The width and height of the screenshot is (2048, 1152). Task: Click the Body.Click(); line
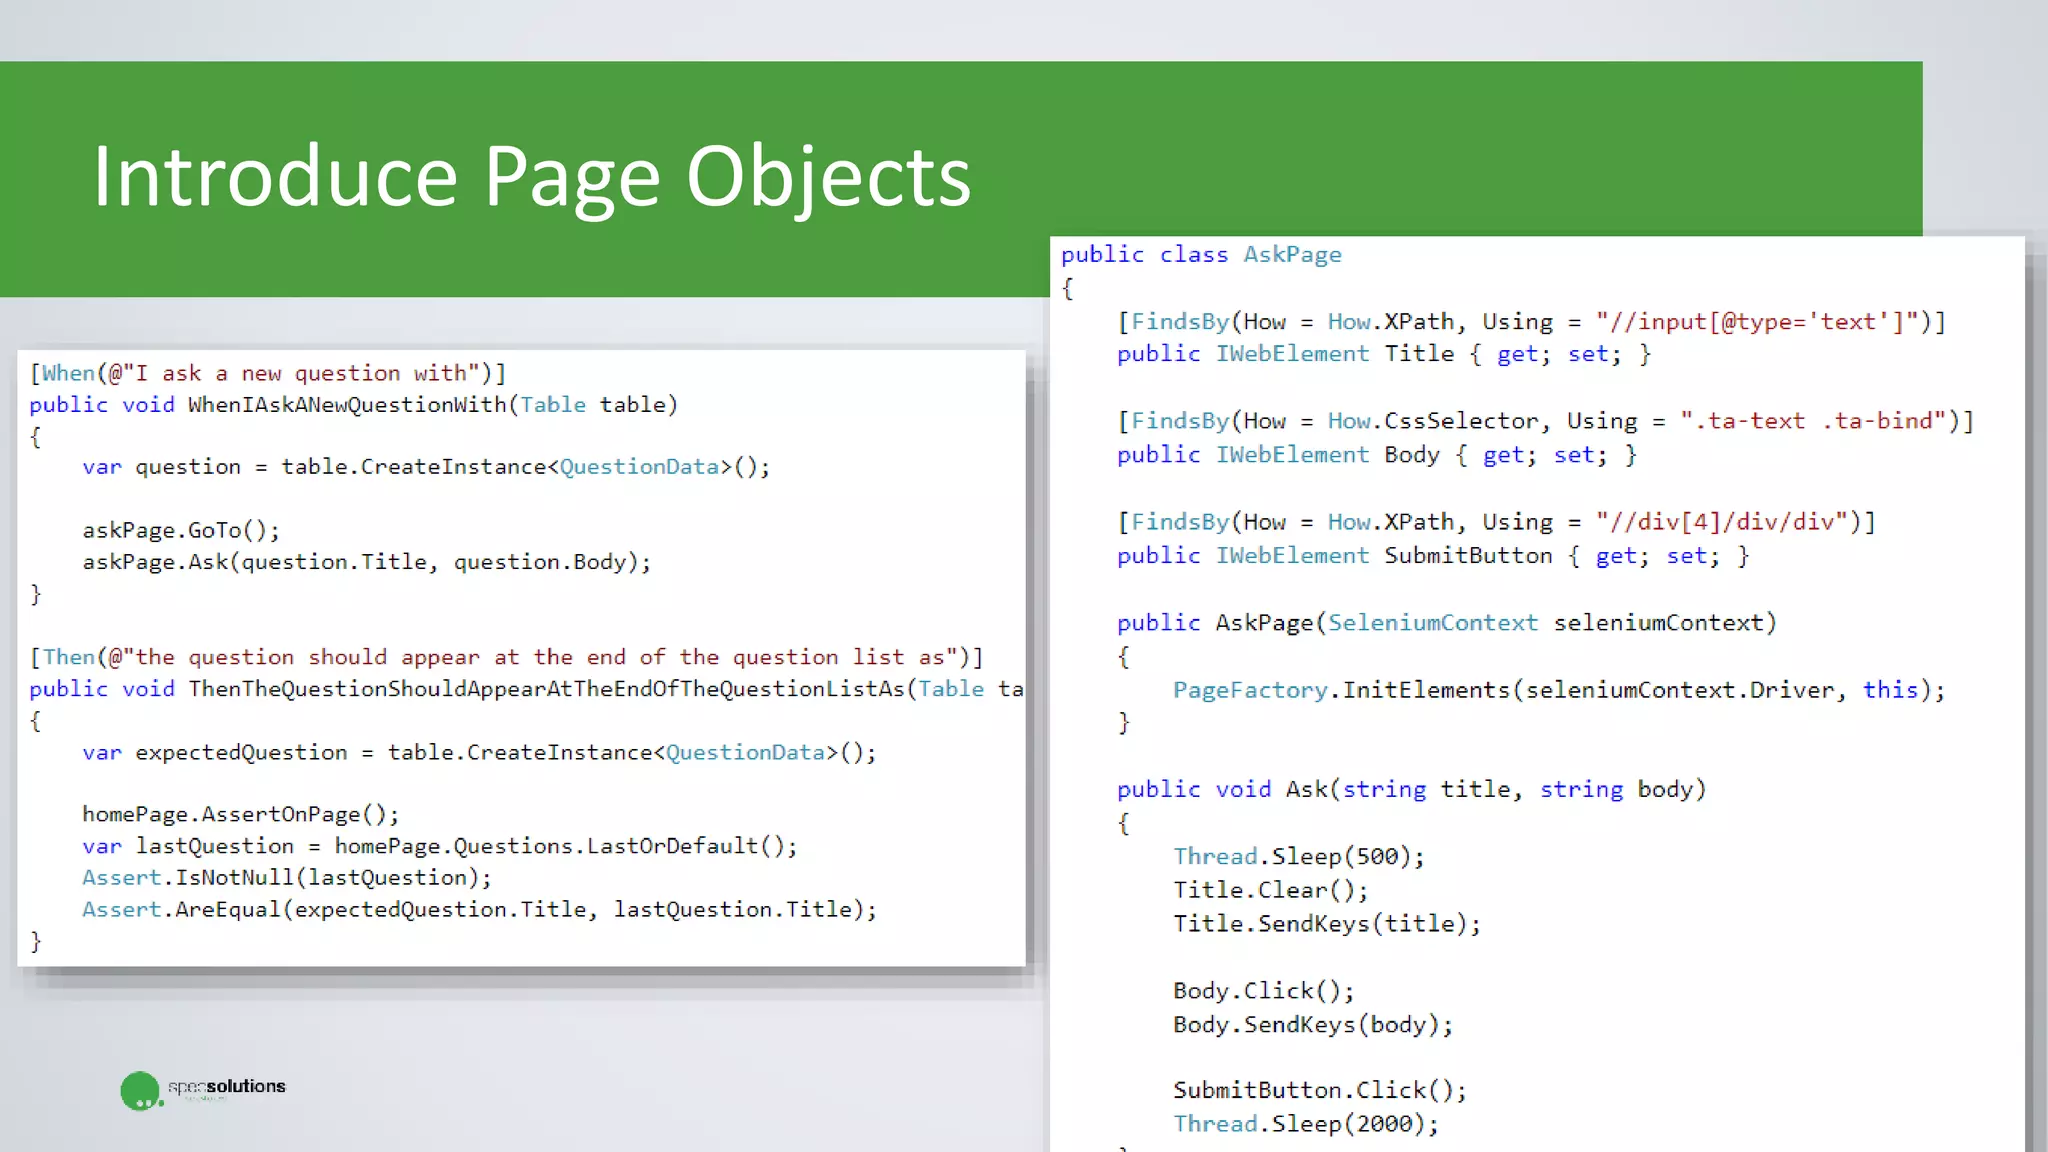1264,991
